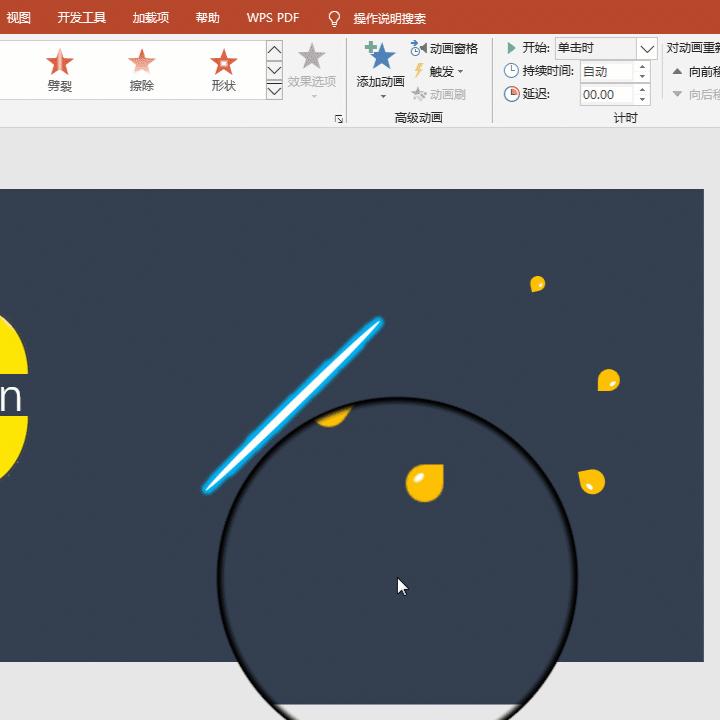Increase the duration with up spinner
The image size is (720, 720).
click(642, 67)
